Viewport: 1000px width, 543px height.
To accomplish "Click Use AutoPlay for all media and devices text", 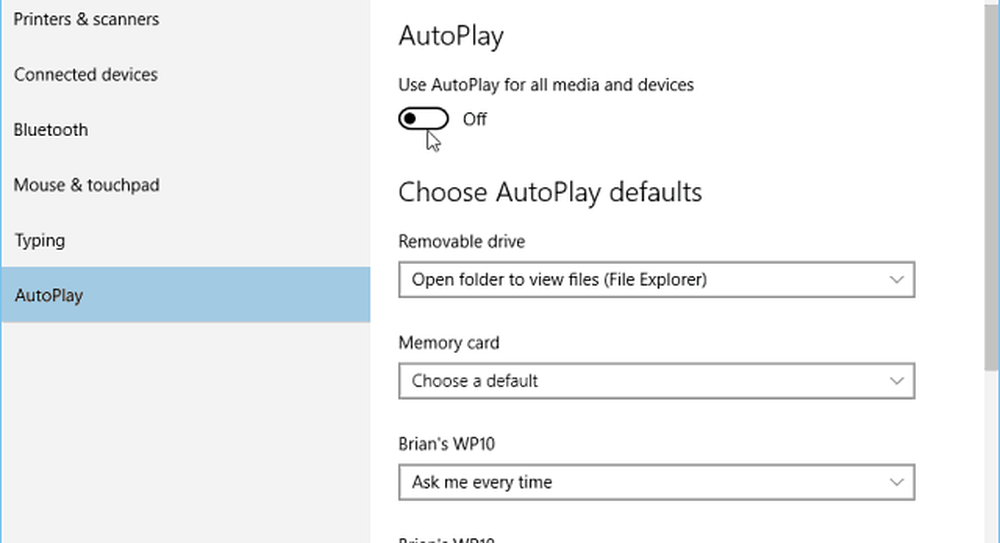I will [x=546, y=85].
